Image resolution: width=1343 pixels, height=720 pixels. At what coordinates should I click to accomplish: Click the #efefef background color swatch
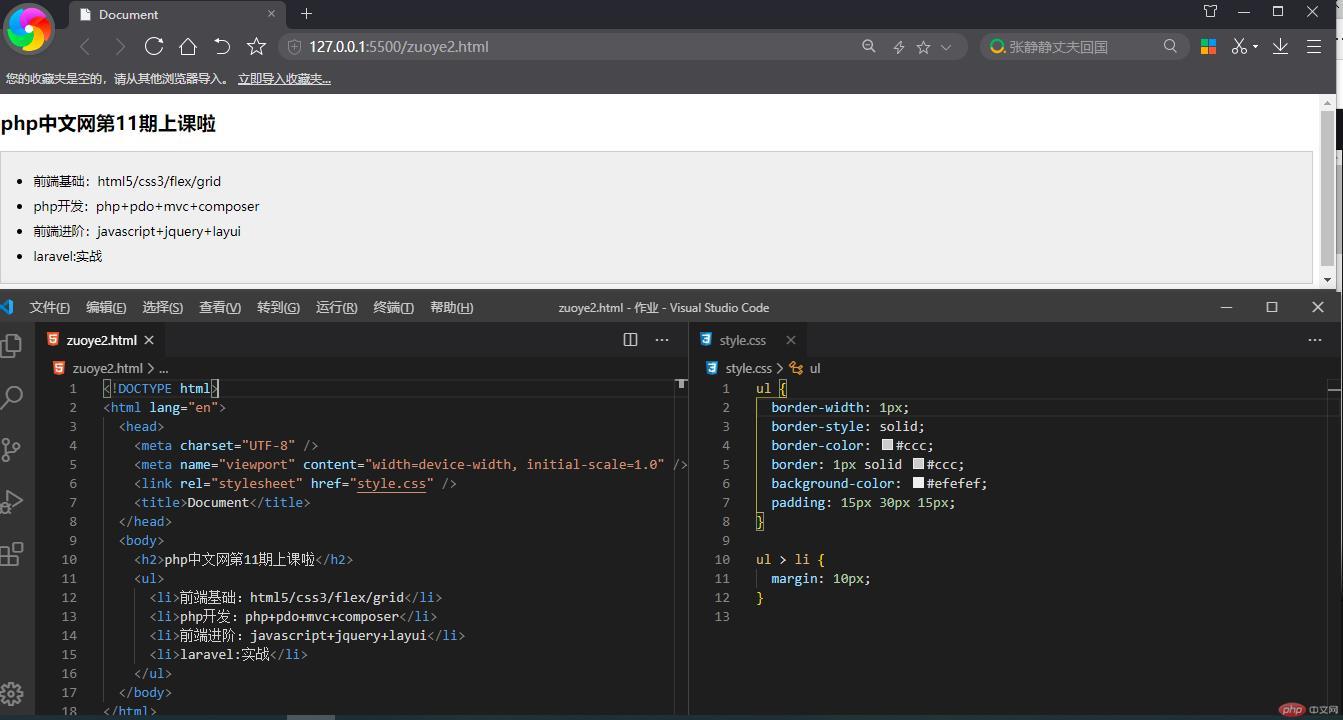tap(918, 483)
